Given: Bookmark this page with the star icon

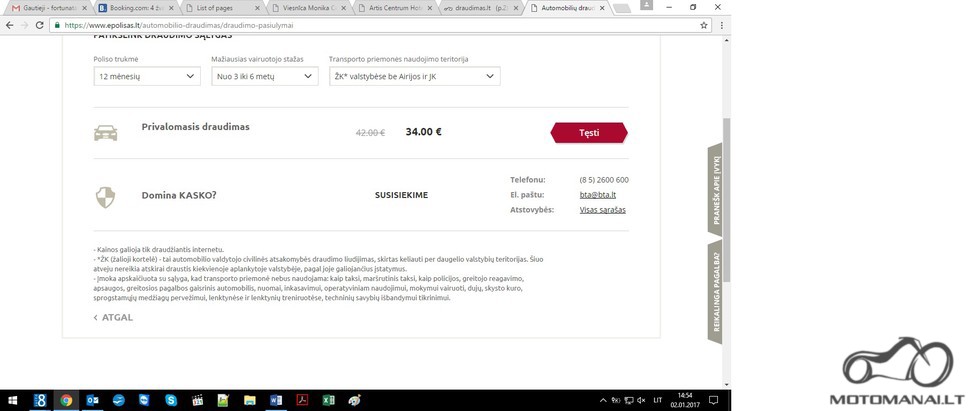Looking at the screenshot, I should 703,25.
